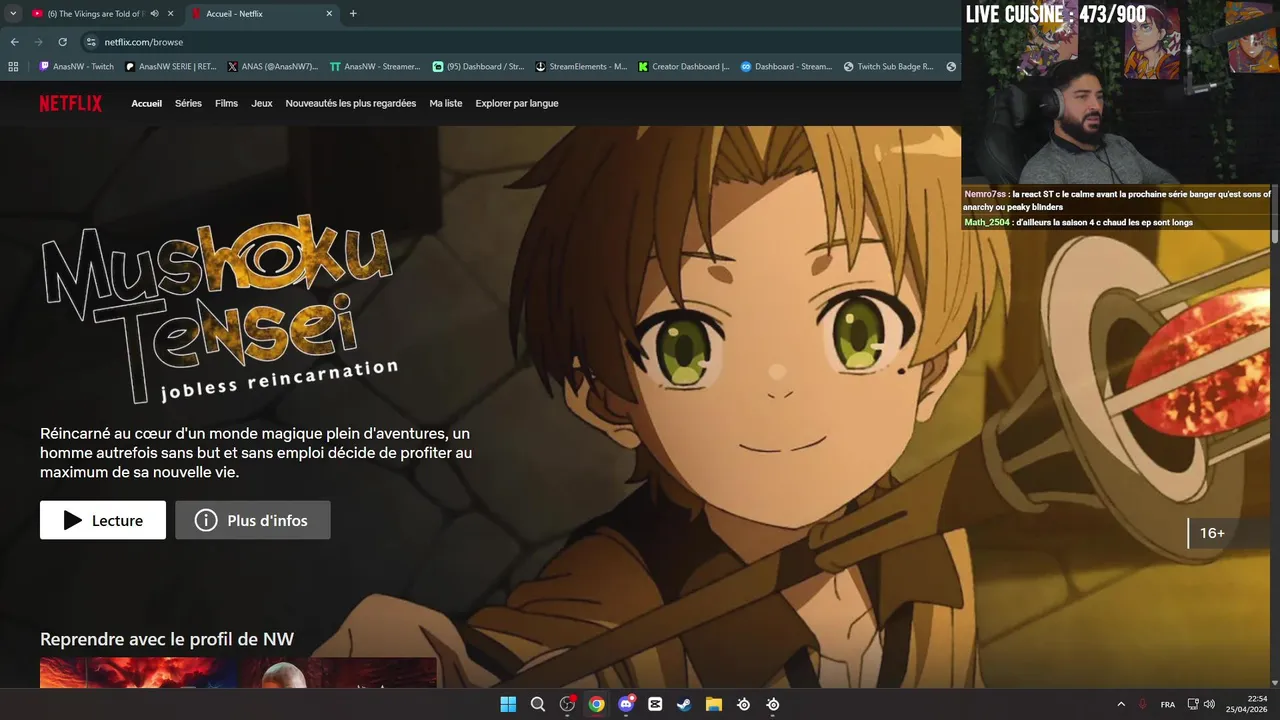Open a new browser tab
Screen dimensions: 1280x720
pos(353,14)
